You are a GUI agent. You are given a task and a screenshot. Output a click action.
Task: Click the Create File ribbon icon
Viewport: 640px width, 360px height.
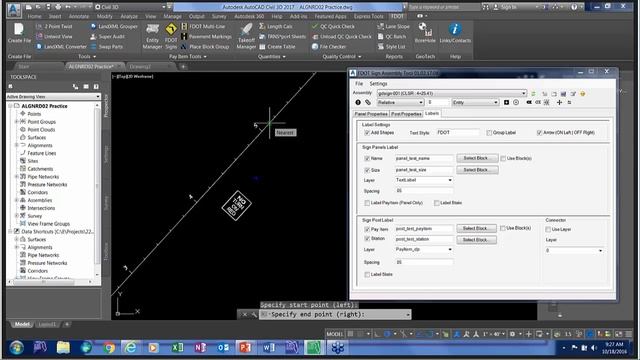click(19, 33)
